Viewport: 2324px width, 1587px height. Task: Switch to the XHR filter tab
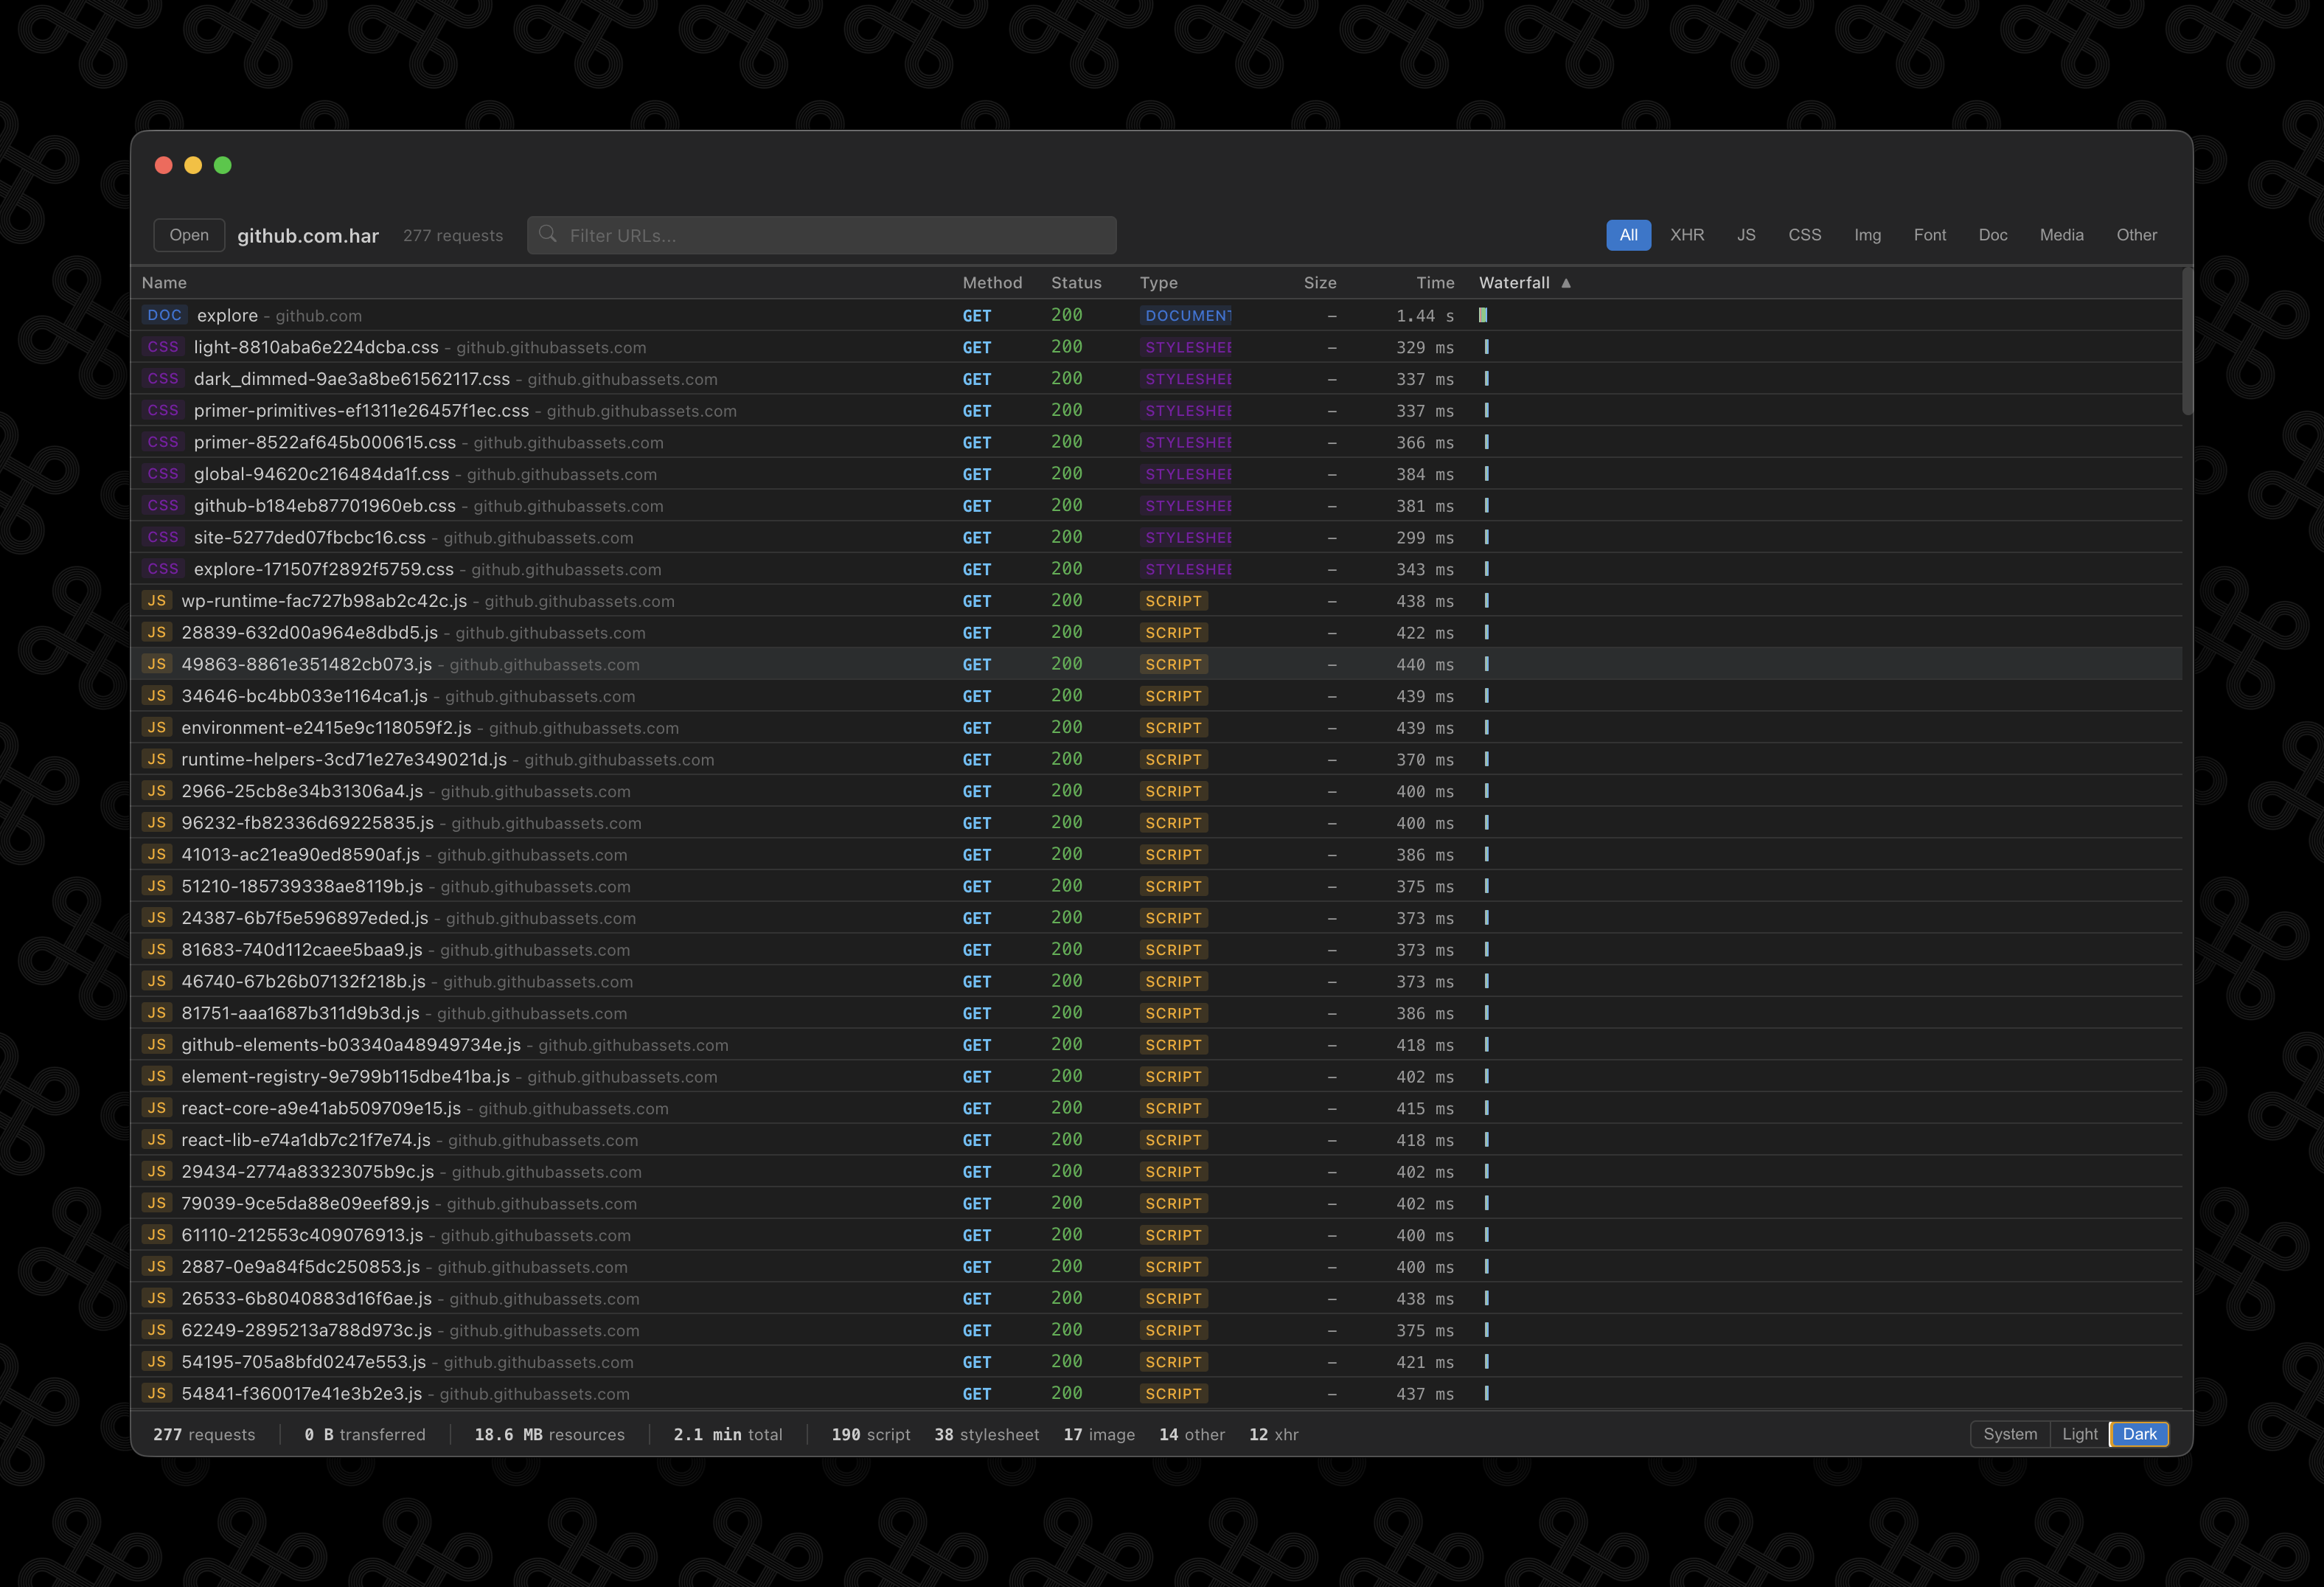click(1687, 235)
